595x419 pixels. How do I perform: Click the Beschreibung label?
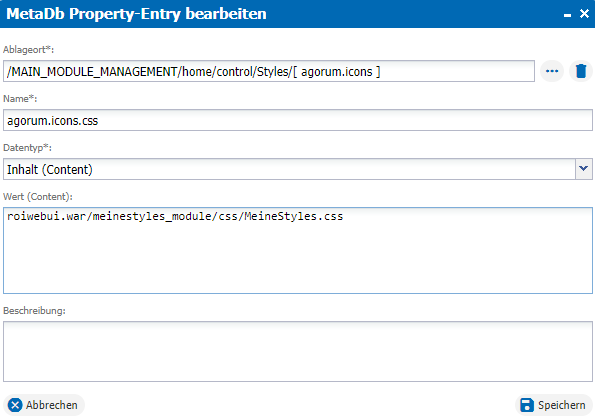pyautogui.click(x=34, y=310)
